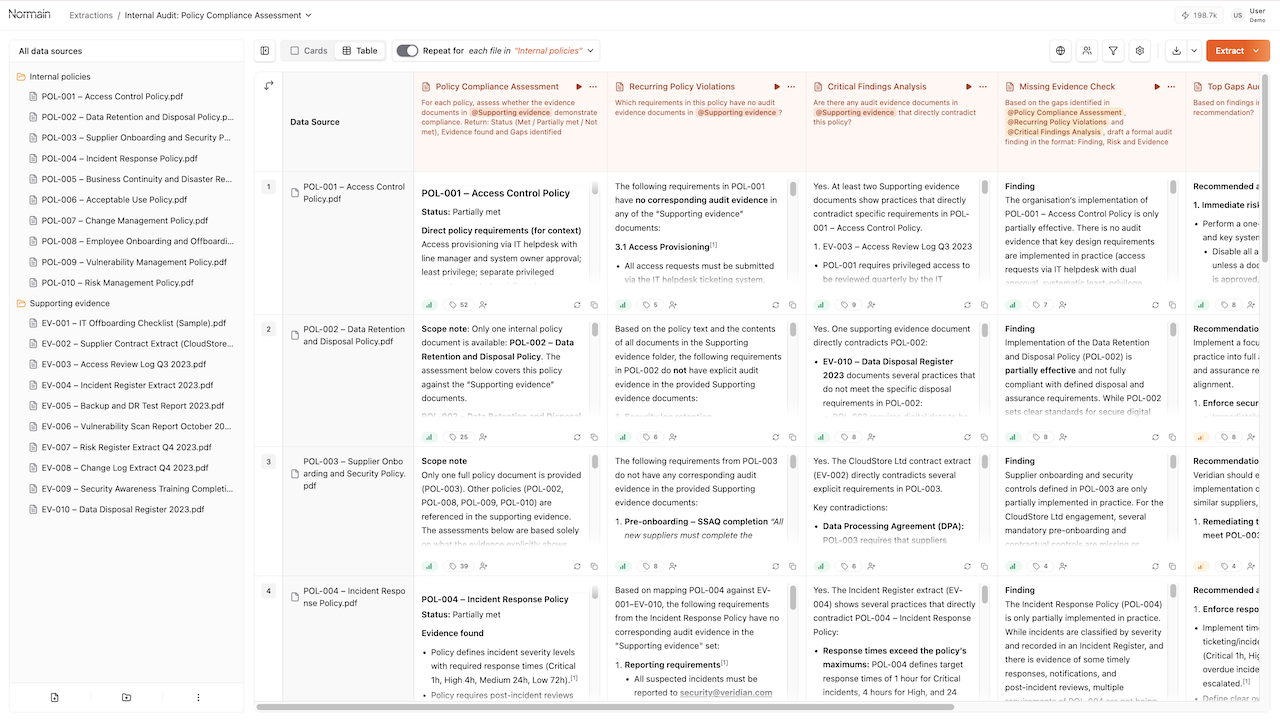Screen dimensions: 1280x720
Task: Open the share users icon in toolbar
Action: pyautogui.click(x=1087, y=50)
